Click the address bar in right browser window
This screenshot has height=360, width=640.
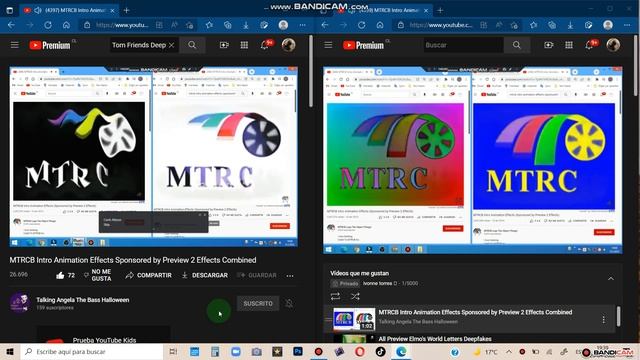click(x=441, y=25)
